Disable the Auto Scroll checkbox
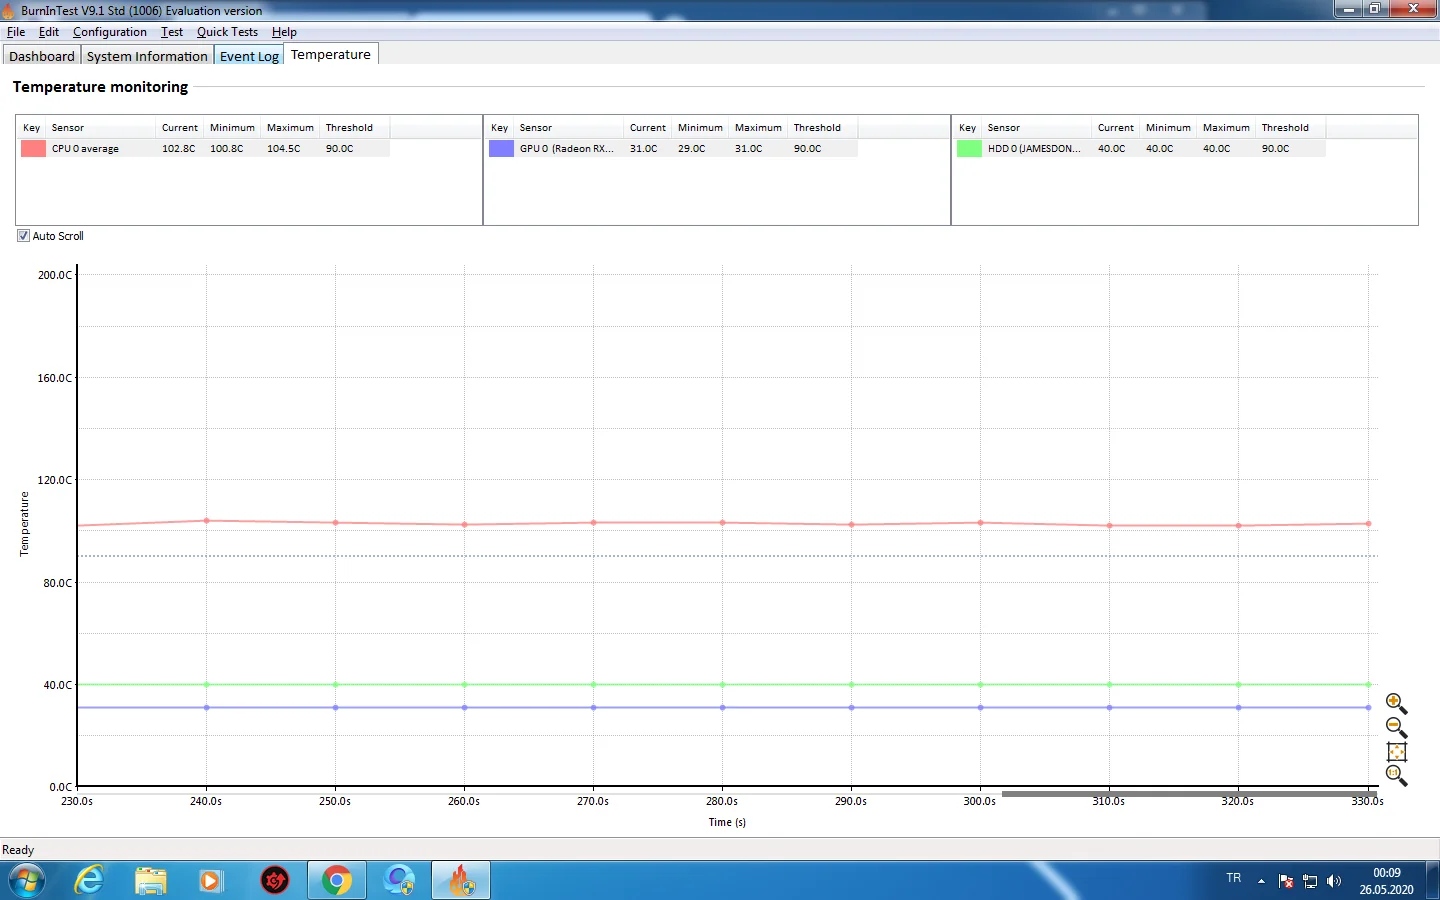 (23, 236)
